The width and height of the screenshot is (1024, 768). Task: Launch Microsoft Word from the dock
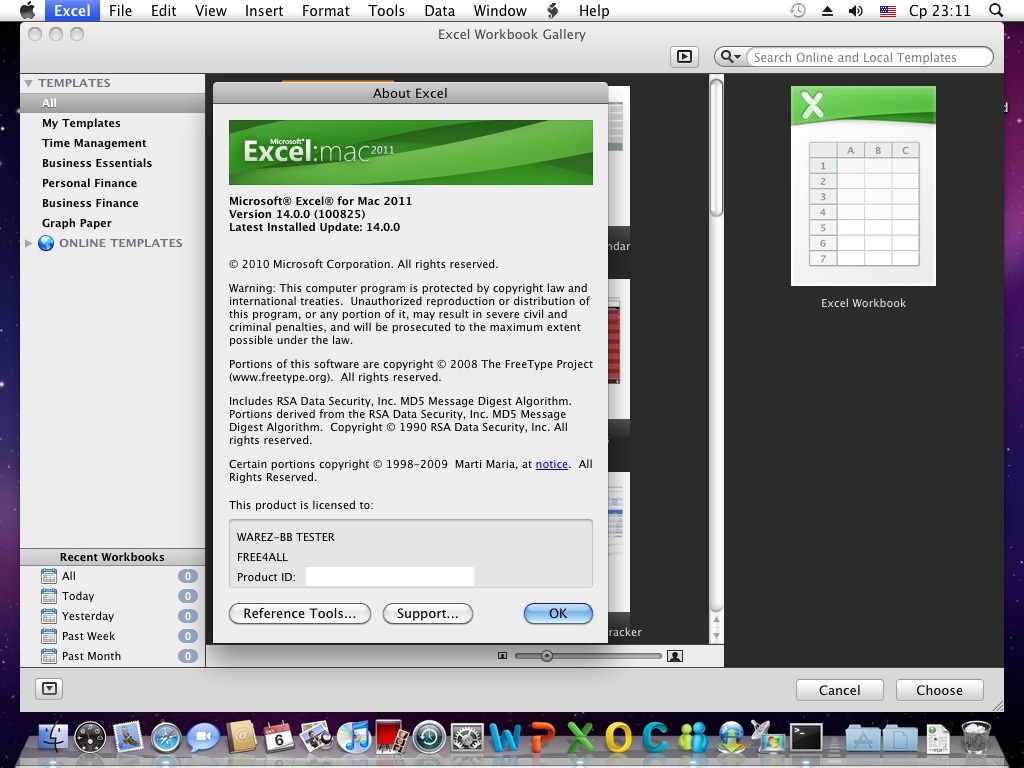click(505, 737)
